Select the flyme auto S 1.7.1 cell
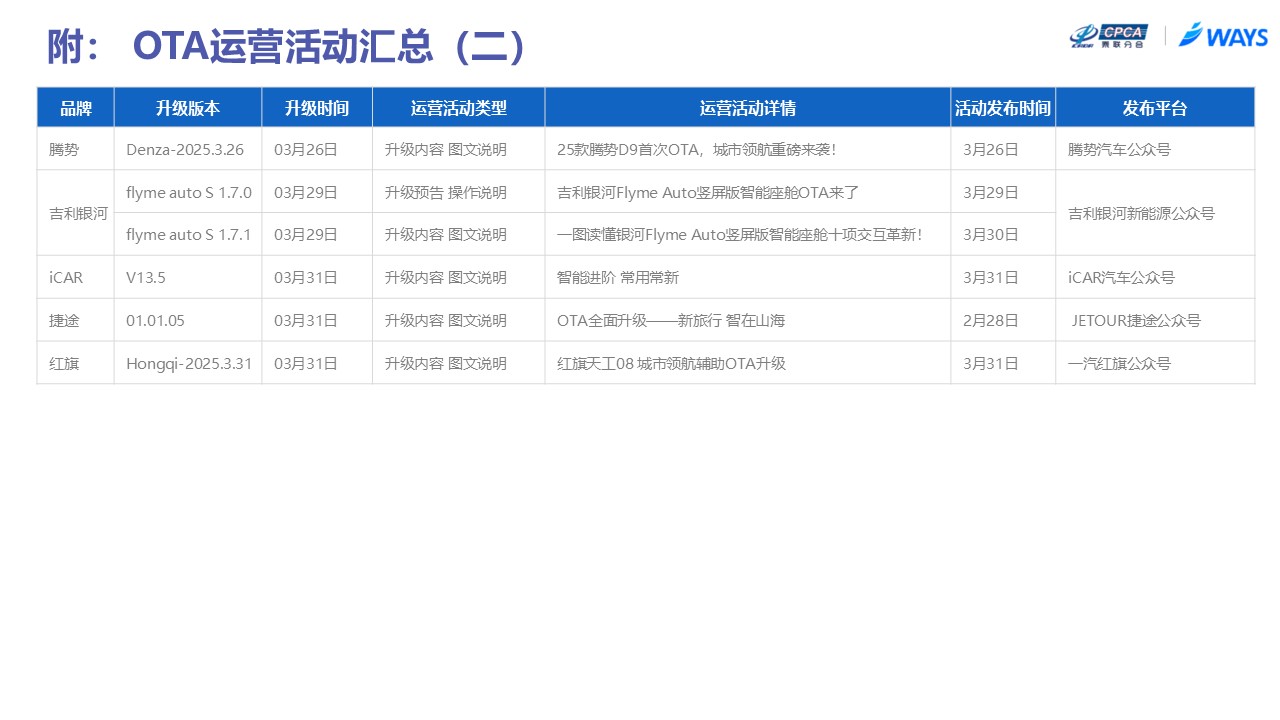Image resolution: width=1280 pixels, height=720 pixels. tap(188, 234)
